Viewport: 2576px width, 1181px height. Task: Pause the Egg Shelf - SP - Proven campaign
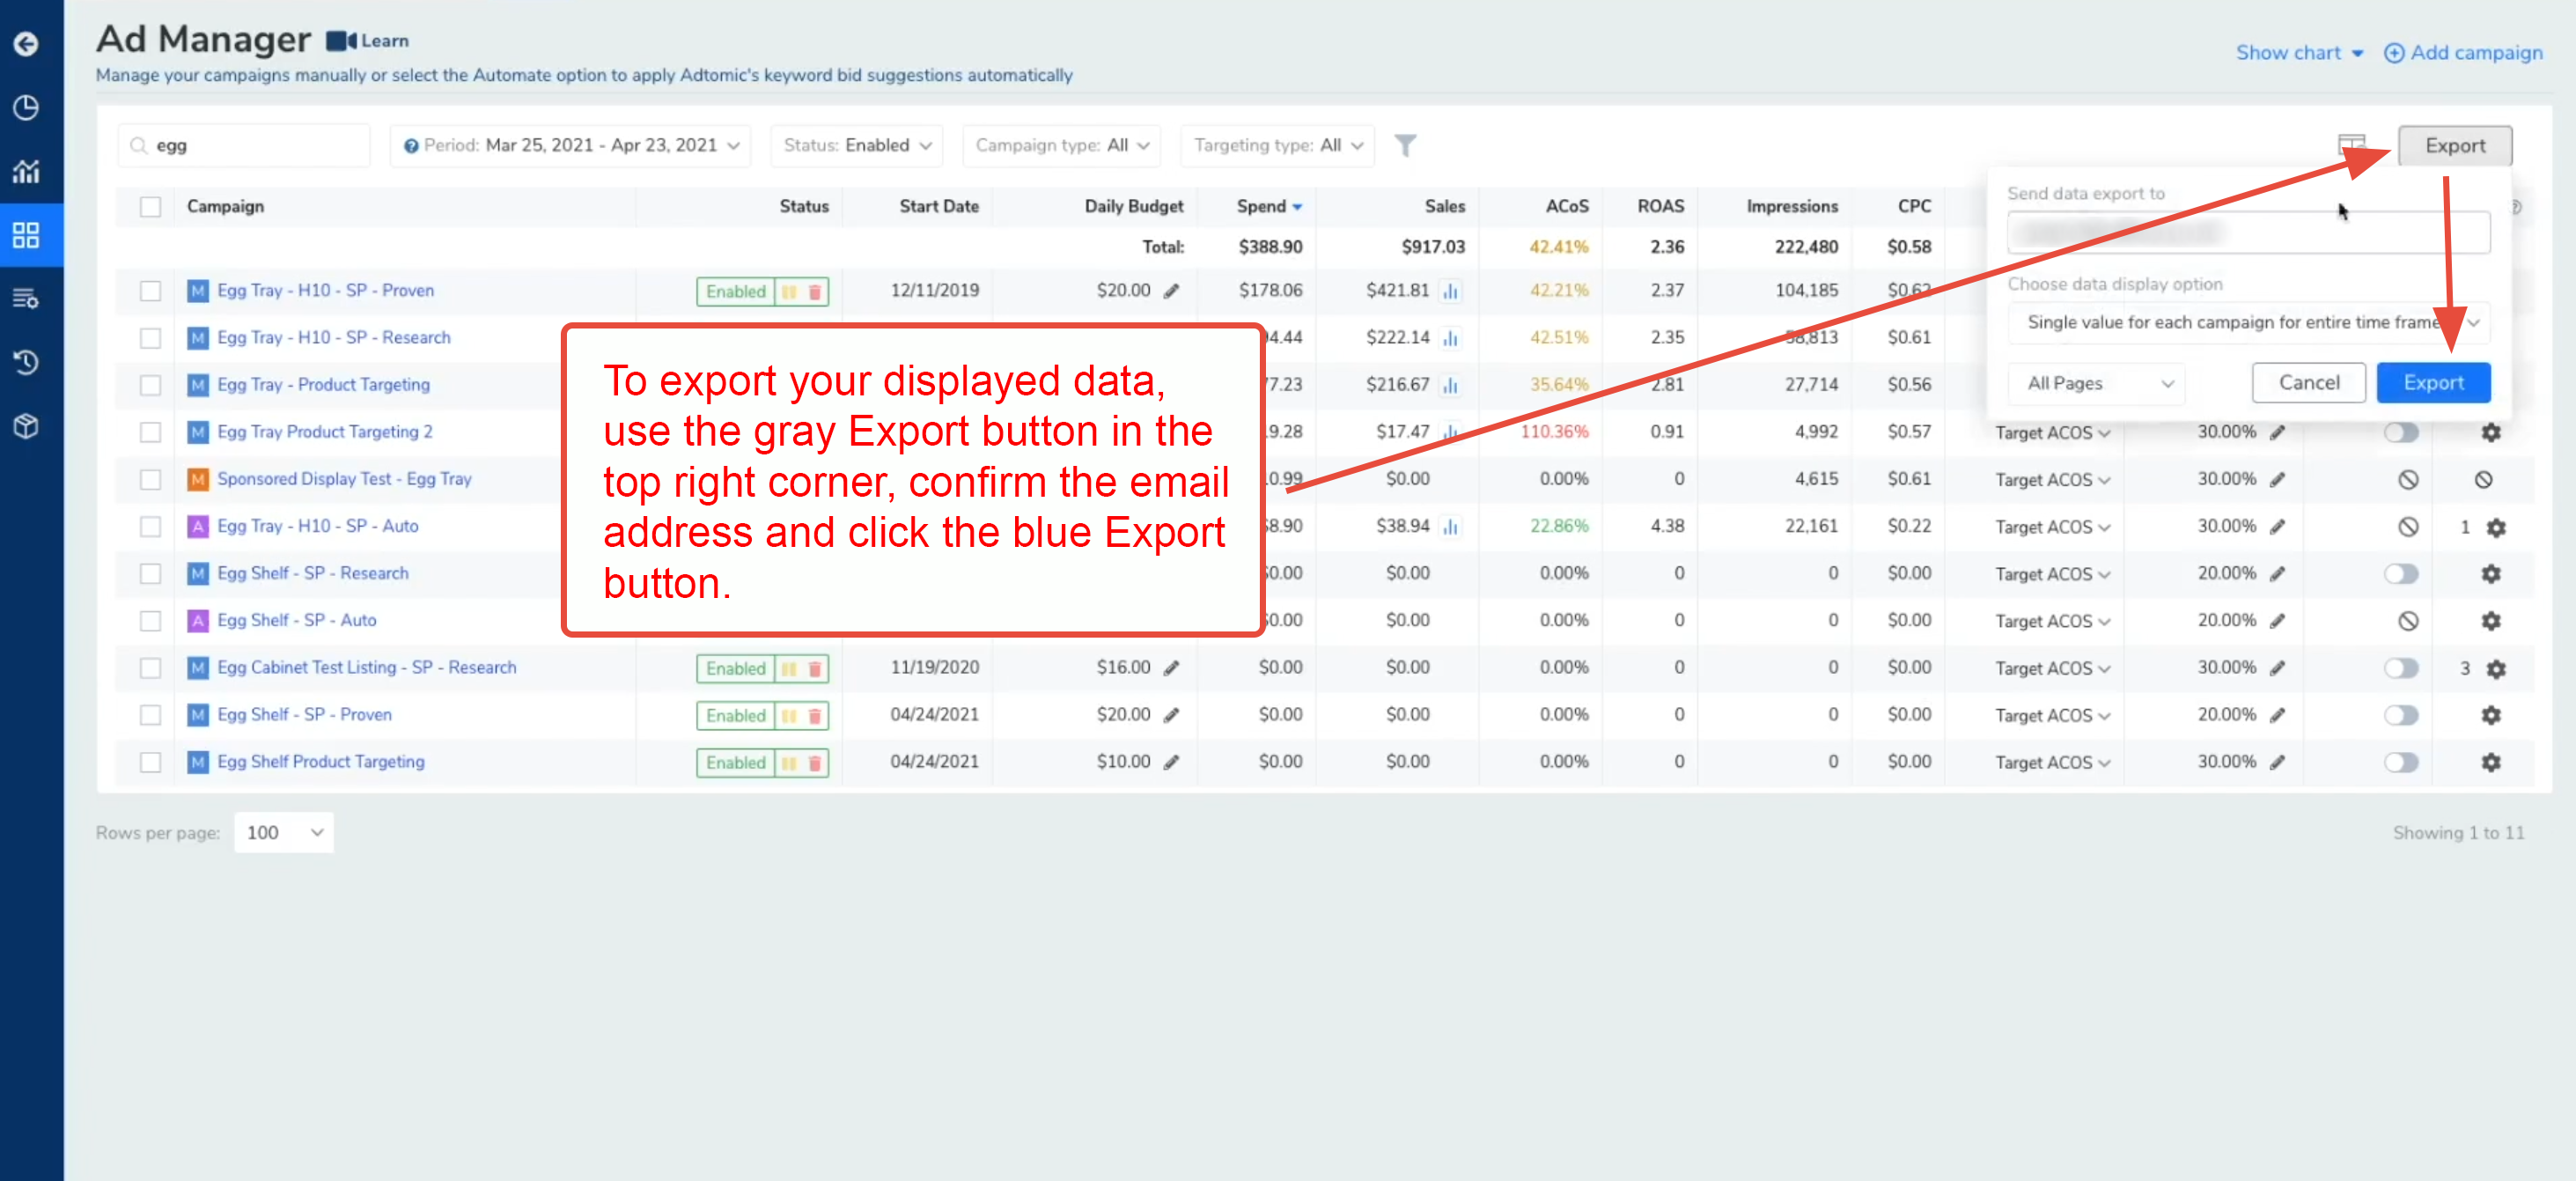(788, 716)
